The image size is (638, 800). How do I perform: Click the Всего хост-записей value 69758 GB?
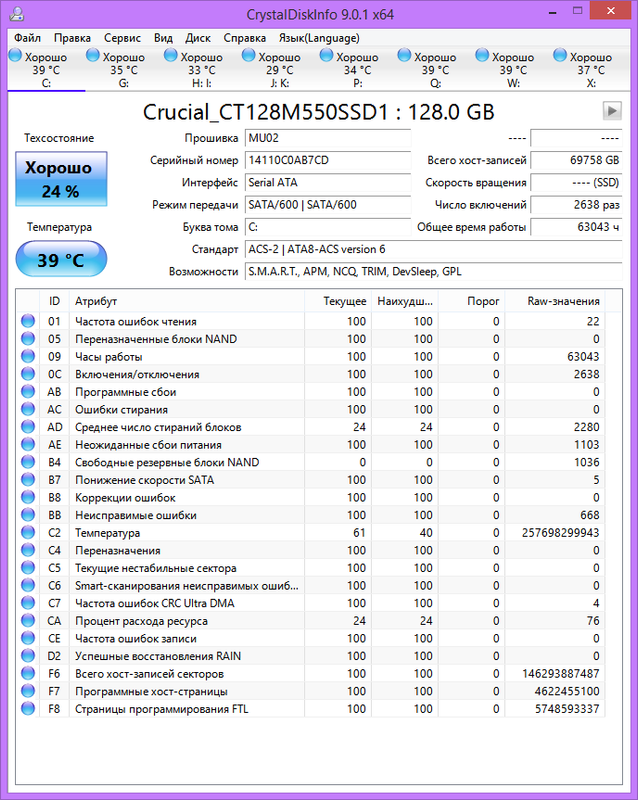[x=576, y=160]
